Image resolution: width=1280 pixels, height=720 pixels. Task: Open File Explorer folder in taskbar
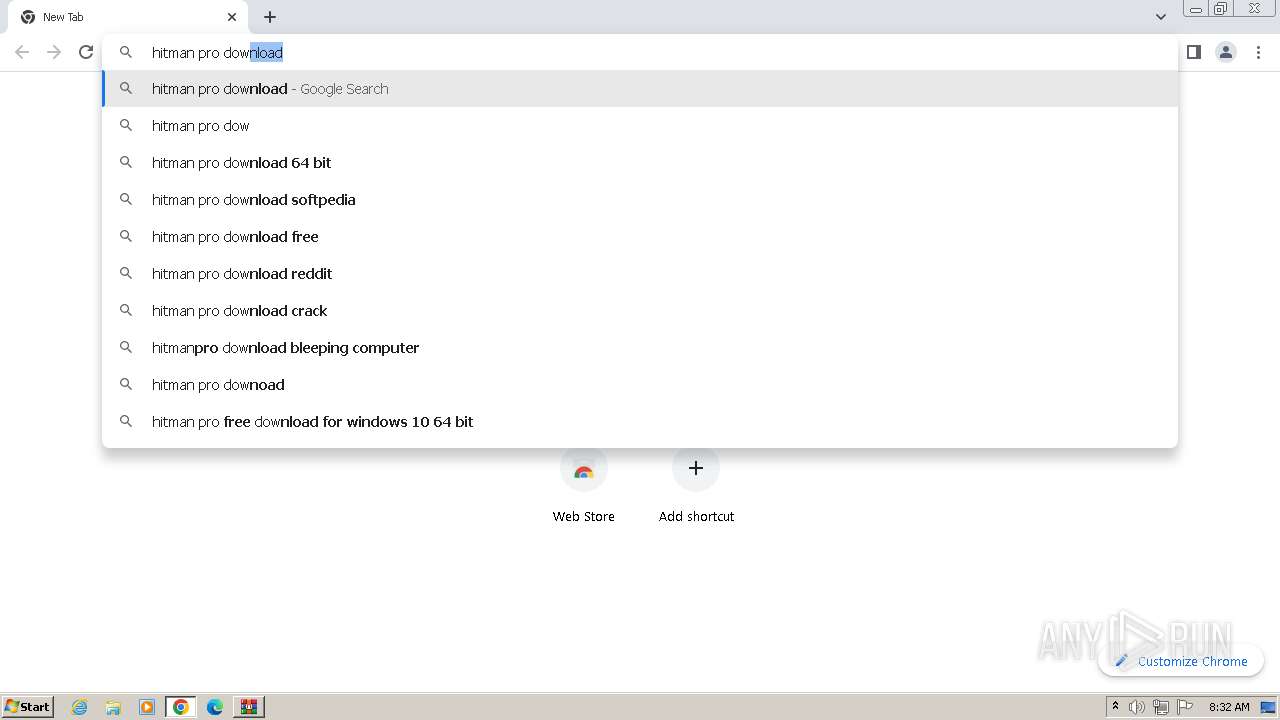113,707
